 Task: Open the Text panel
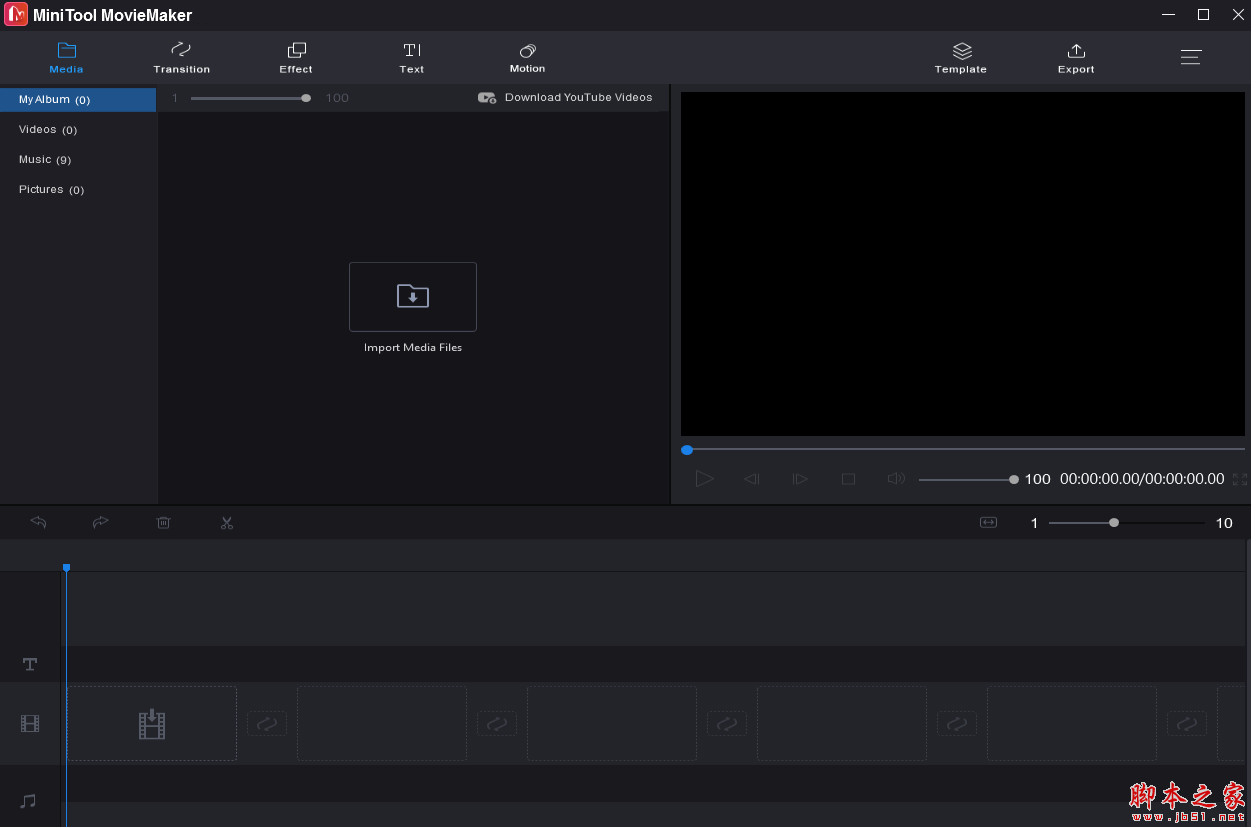click(x=411, y=57)
